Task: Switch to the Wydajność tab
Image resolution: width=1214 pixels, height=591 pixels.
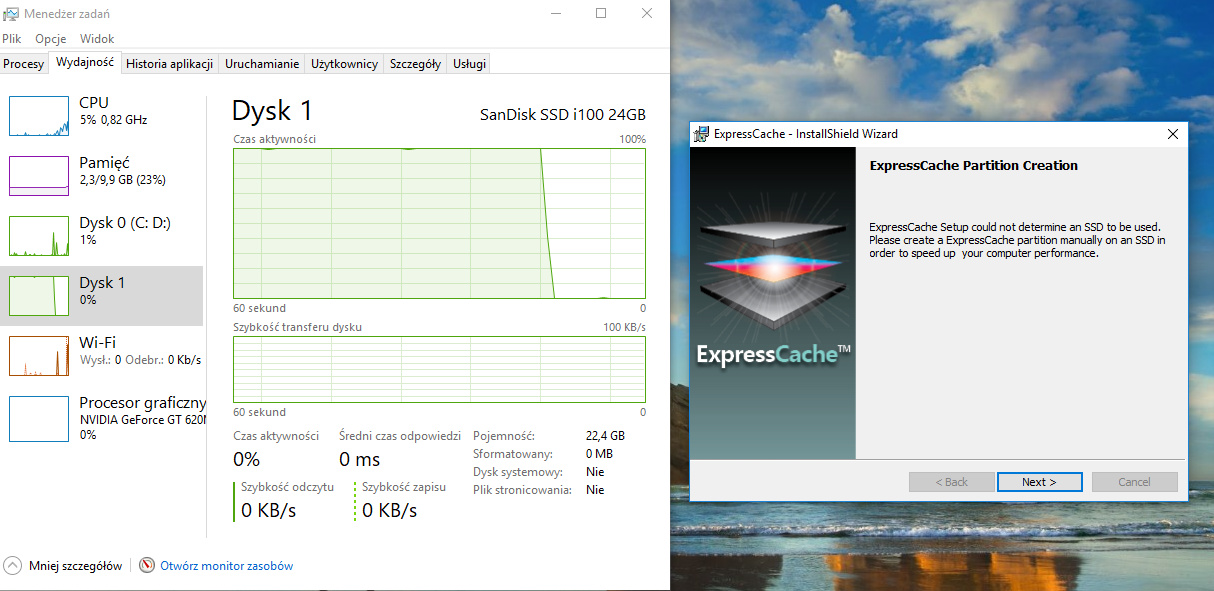Action: [x=85, y=62]
